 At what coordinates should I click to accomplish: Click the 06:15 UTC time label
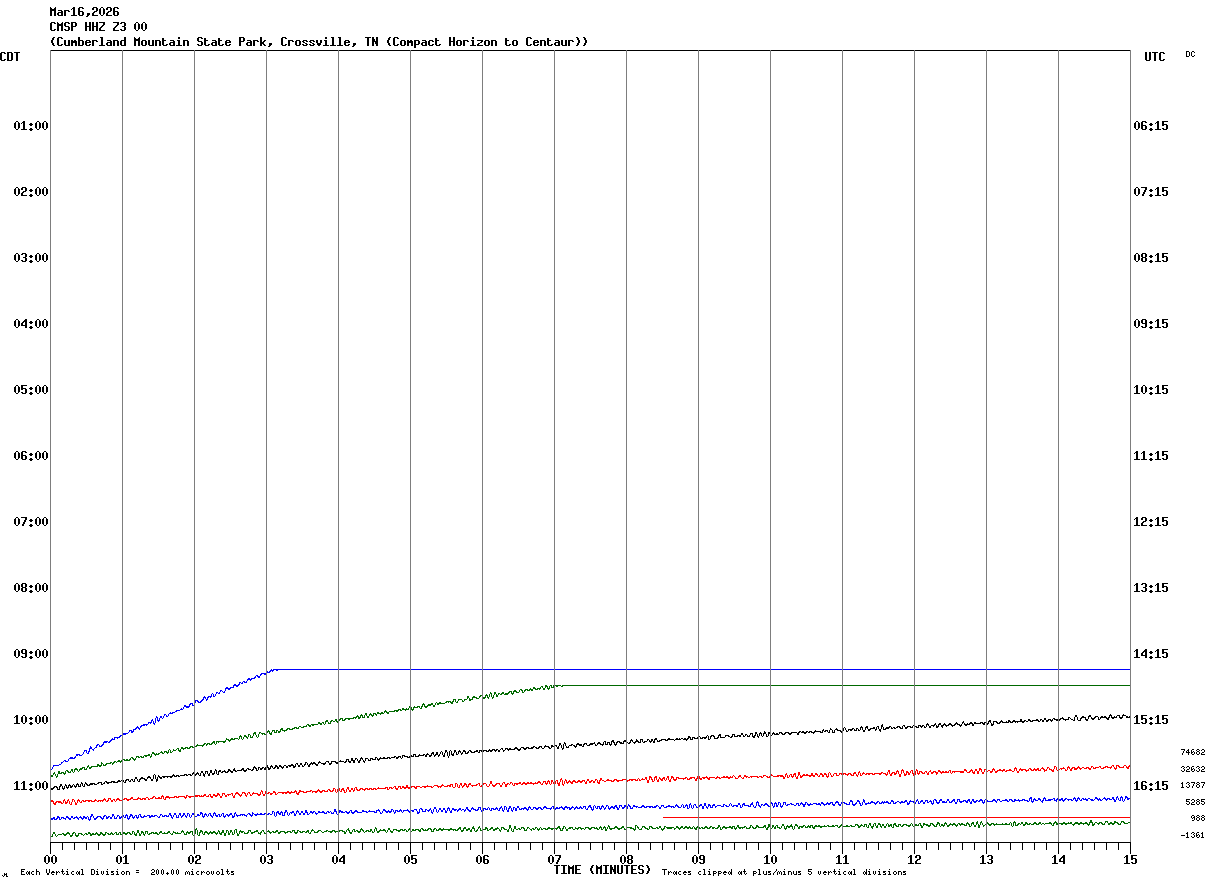tap(1151, 126)
